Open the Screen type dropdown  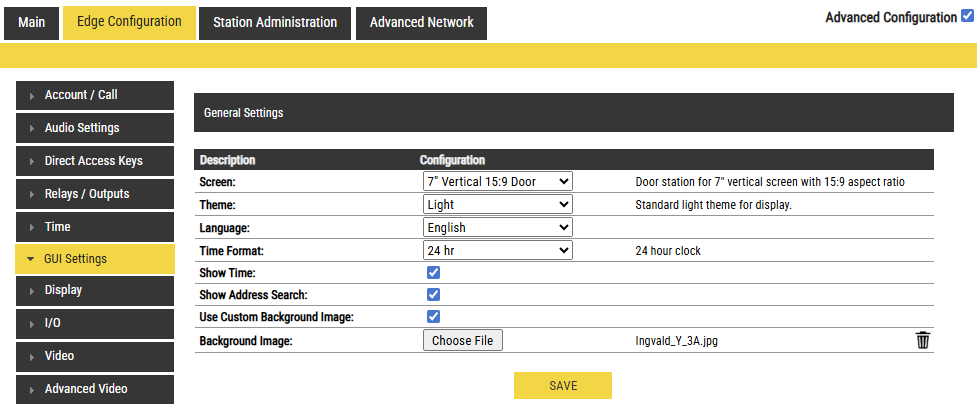pos(498,182)
